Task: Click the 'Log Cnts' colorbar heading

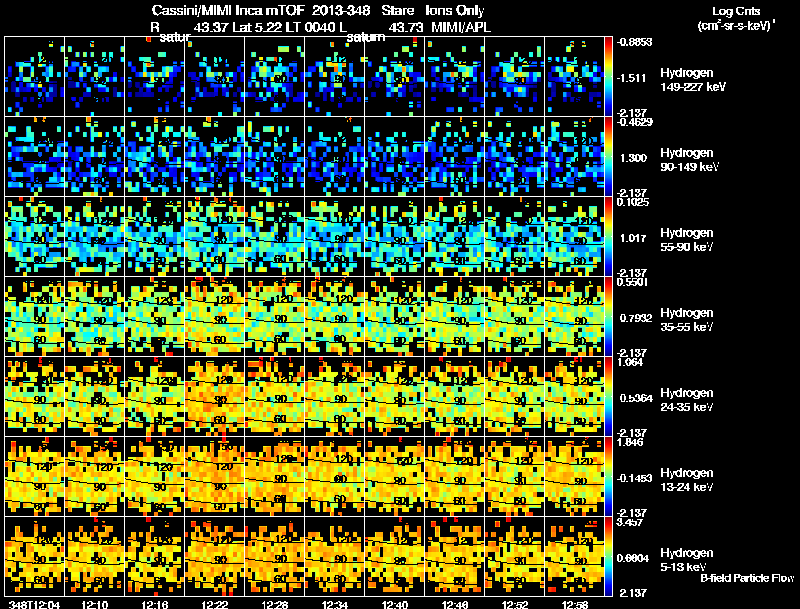Action: [736, 11]
